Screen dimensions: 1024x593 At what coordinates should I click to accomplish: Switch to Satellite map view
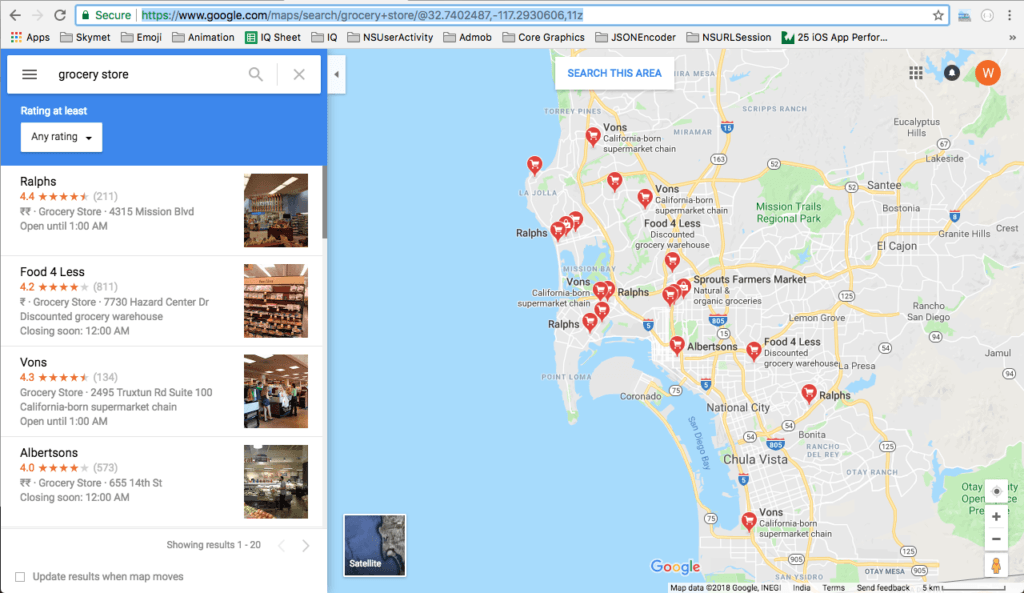[374, 545]
